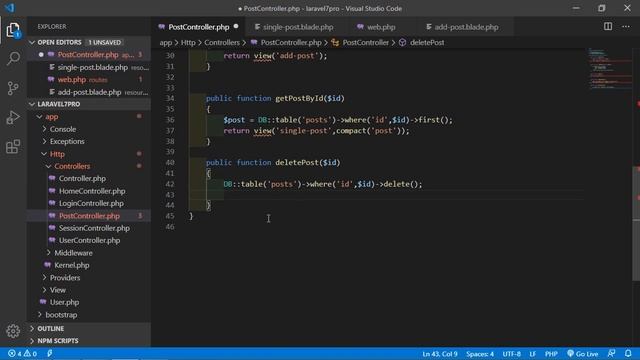Click the errors and warnings status indicator
This screenshot has height=360, width=640.
point(22,353)
